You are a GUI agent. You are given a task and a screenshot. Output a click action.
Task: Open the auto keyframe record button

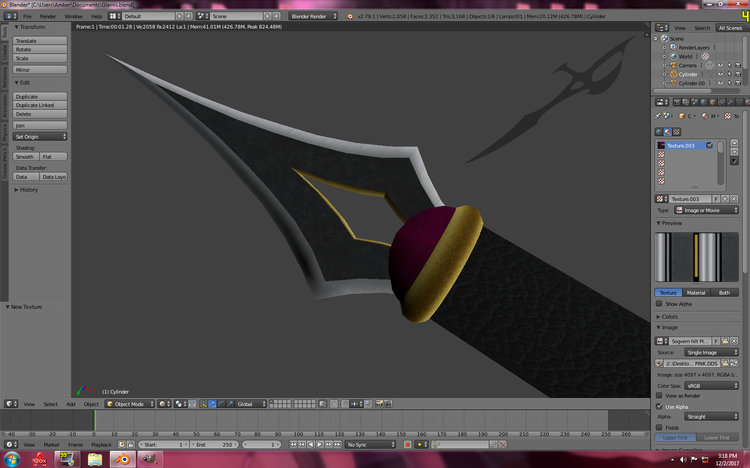click(408, 445)
